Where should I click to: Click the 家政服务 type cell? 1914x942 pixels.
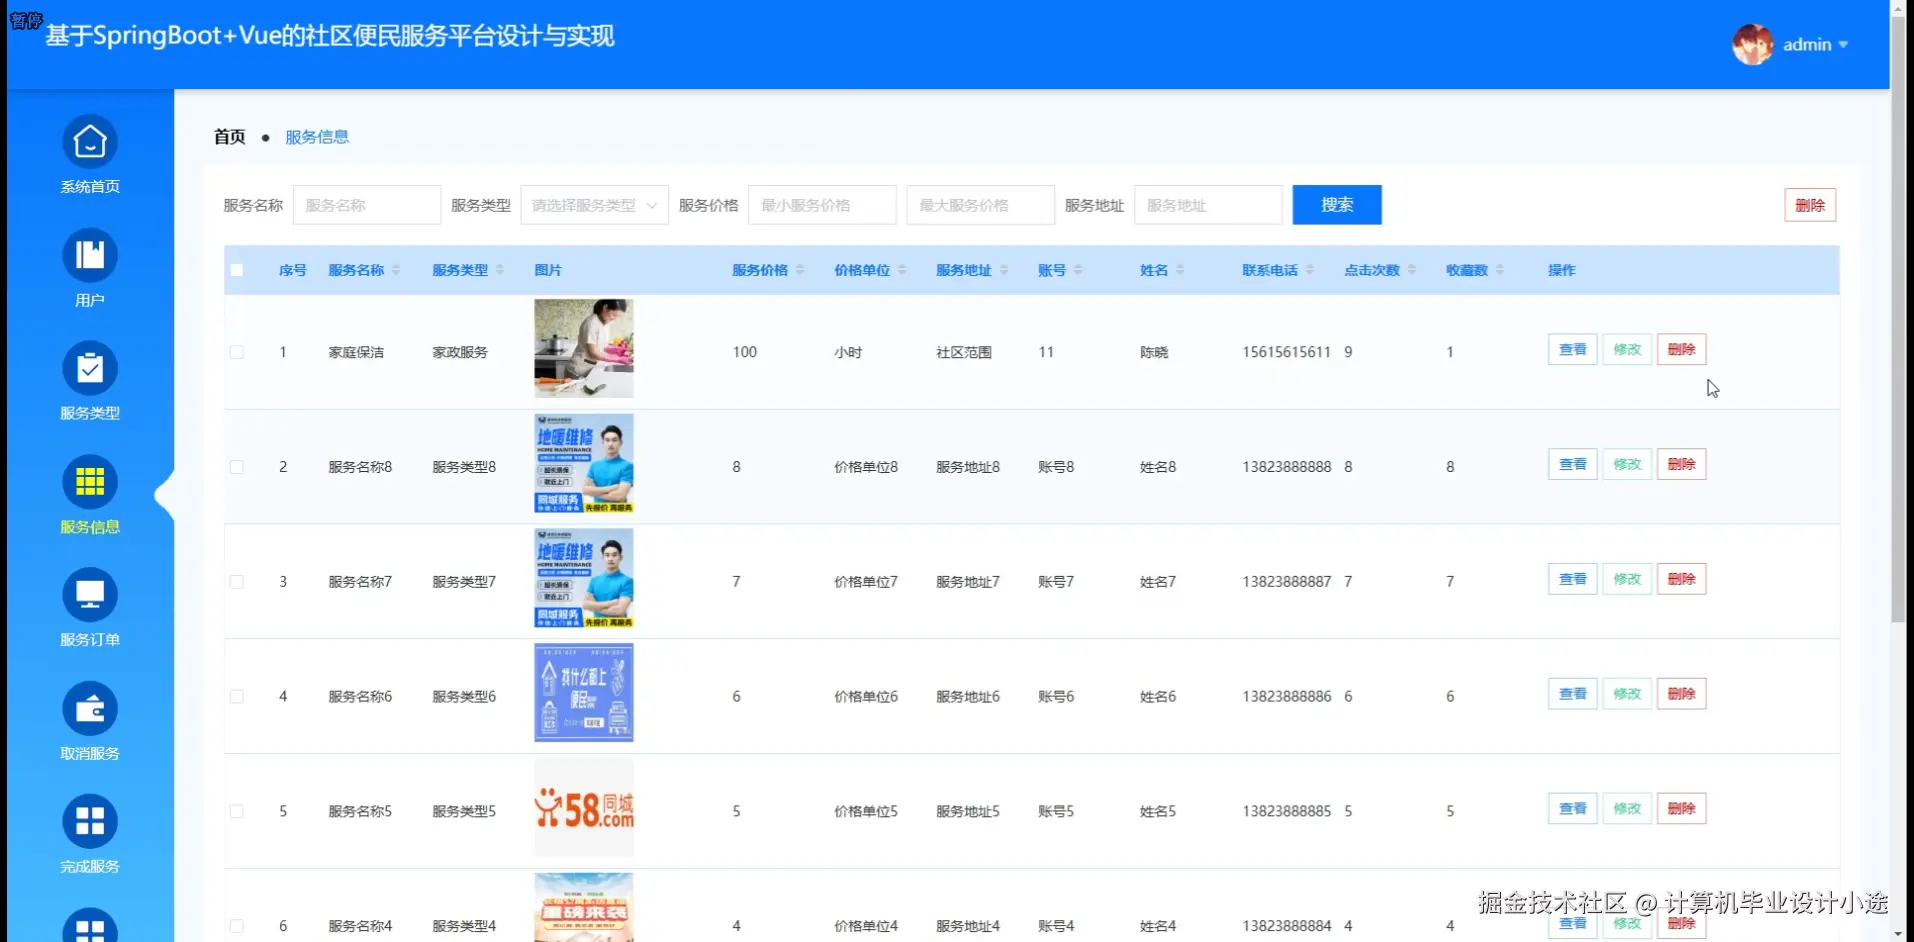(x=460, y=352)
